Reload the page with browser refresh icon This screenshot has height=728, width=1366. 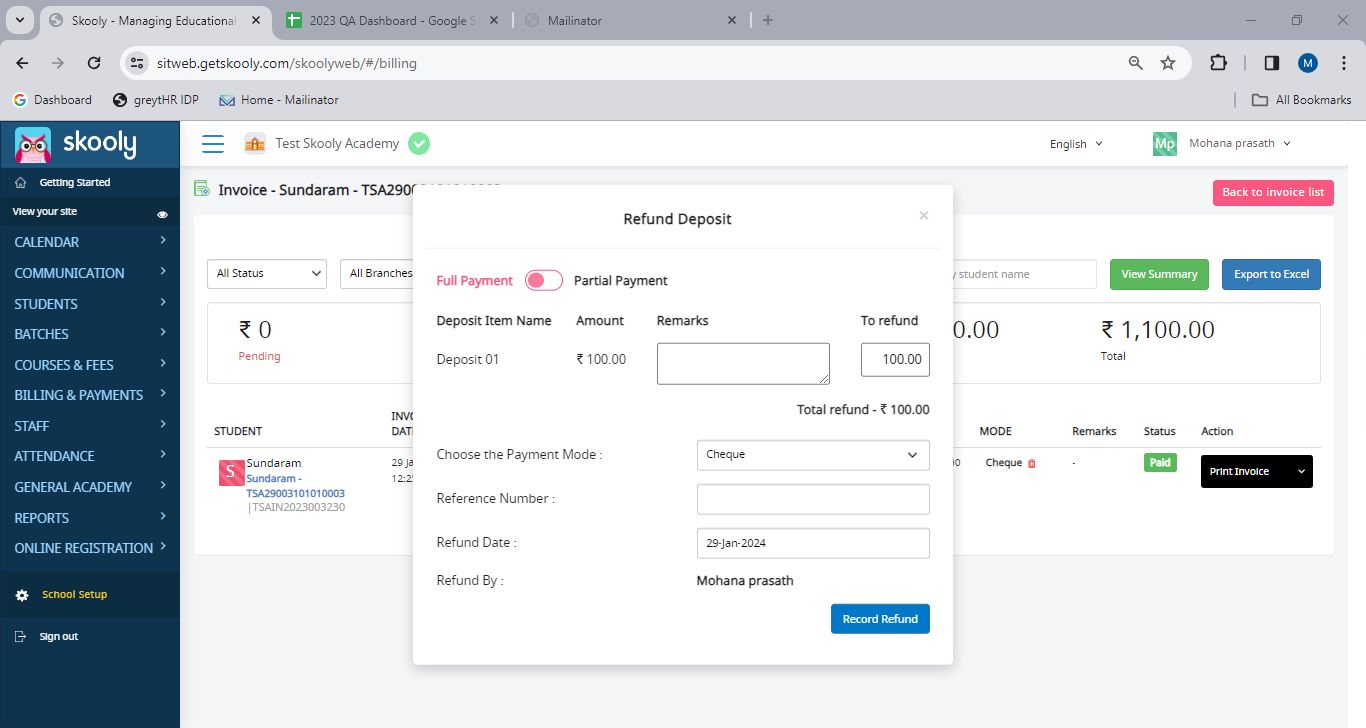[94, 63]
